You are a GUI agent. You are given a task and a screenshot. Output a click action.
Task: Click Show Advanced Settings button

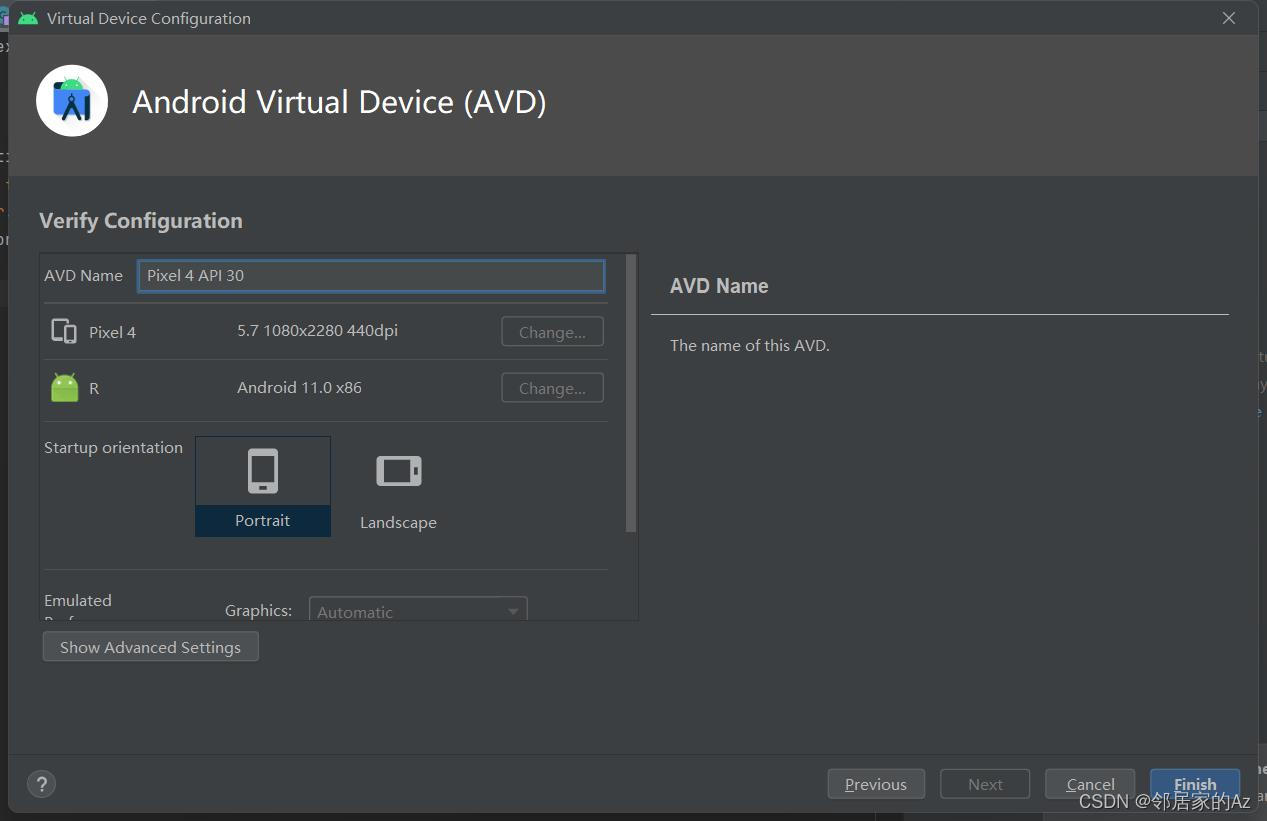[150, 647]
